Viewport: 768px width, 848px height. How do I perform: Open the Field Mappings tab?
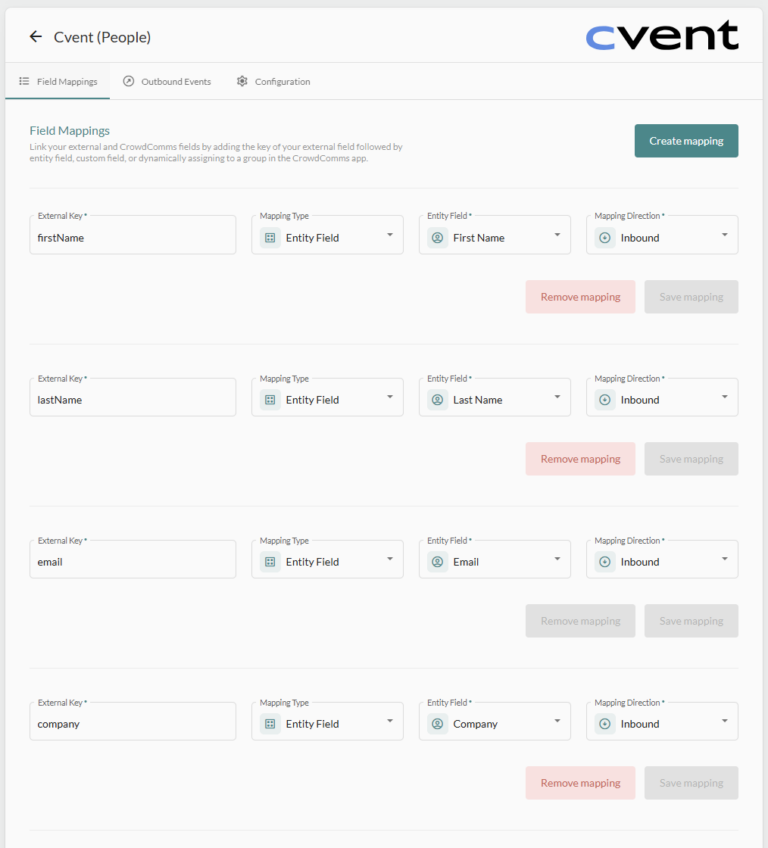[x=58, y=81]
